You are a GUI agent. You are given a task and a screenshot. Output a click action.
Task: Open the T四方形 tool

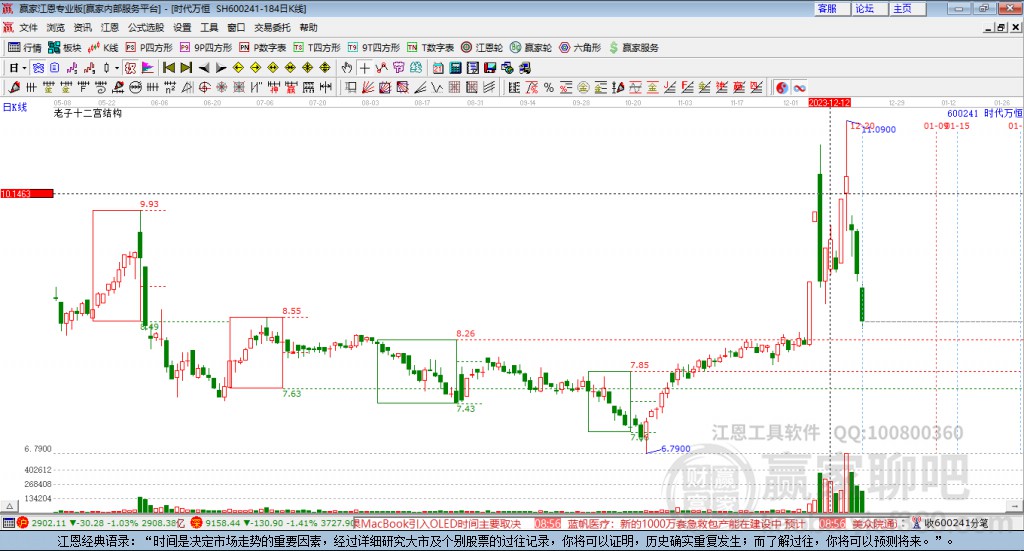point(317,48)
